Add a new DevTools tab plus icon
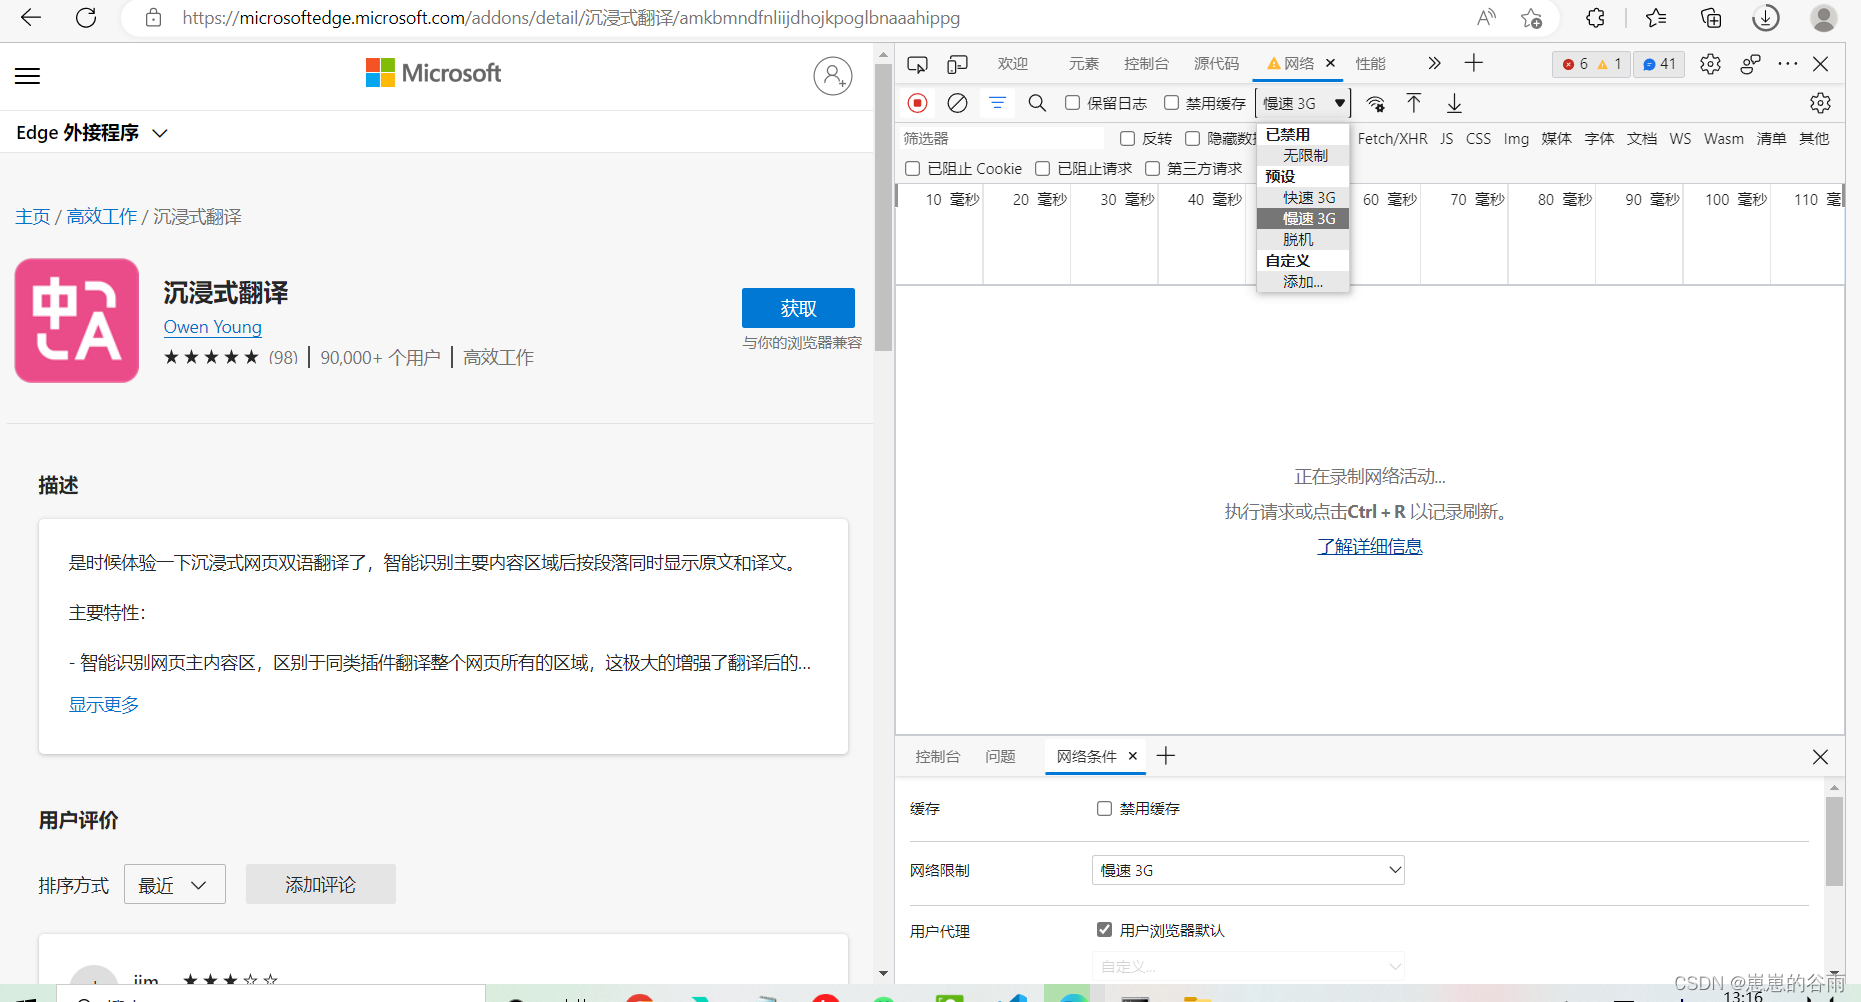Screen dimensions: 1861x1002 (x=1473, y=64)
